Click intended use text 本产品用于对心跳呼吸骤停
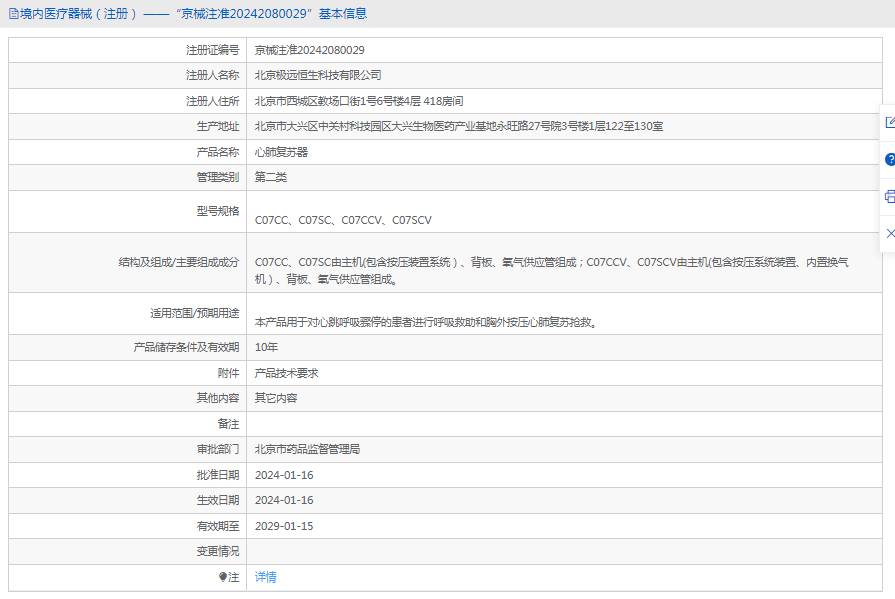The height and width of the screenshot is (599, 895). click(426, 322)
